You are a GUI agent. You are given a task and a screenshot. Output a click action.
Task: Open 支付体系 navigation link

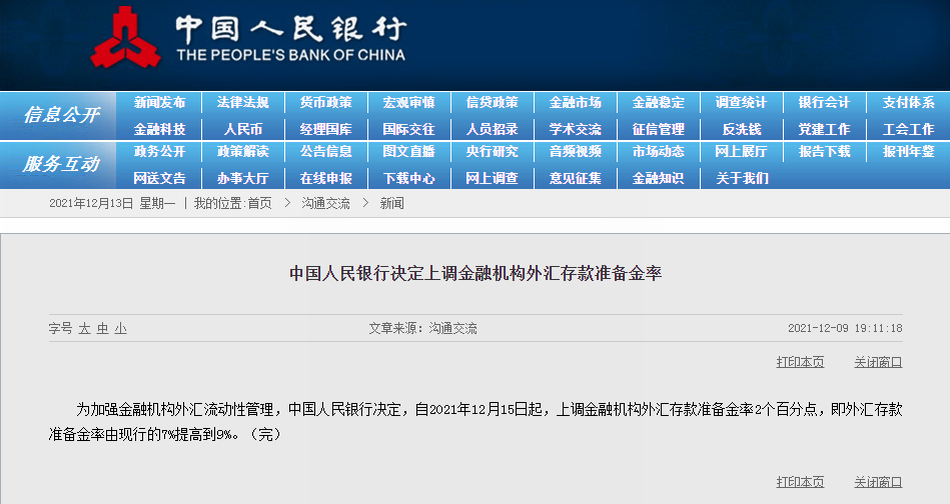pyautogui.click(x=908, y=102)
